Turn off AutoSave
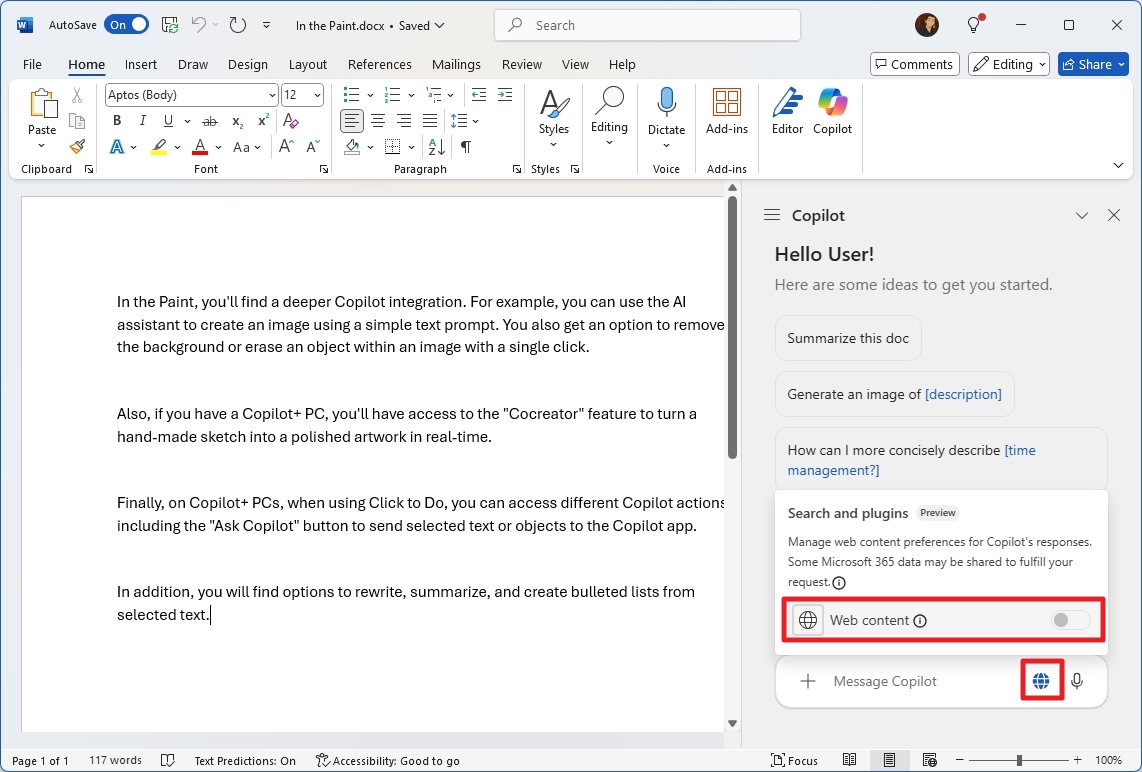Image resolution: width=1142 pixels, height=772 pixels. tap(126, 25)
